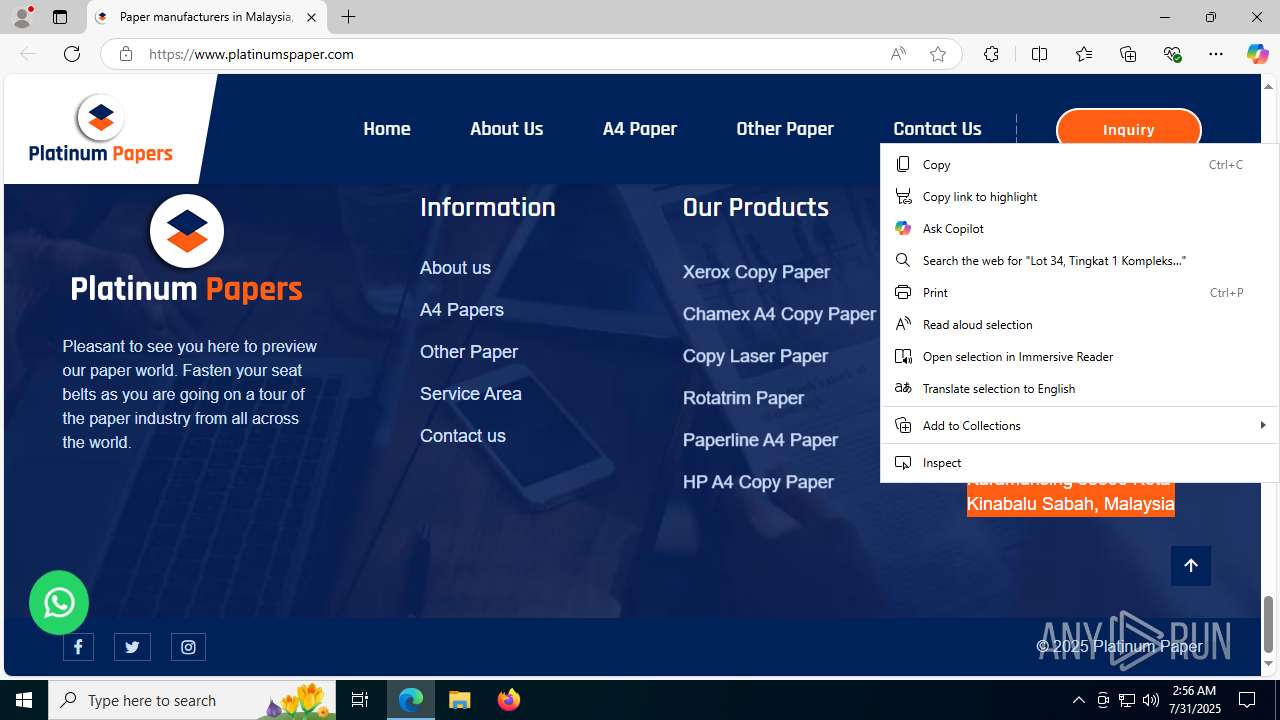The height and width of the screenshot is (720, 1280).
Task: Select Print in context menu
Action: click(x=1080, y=292)
